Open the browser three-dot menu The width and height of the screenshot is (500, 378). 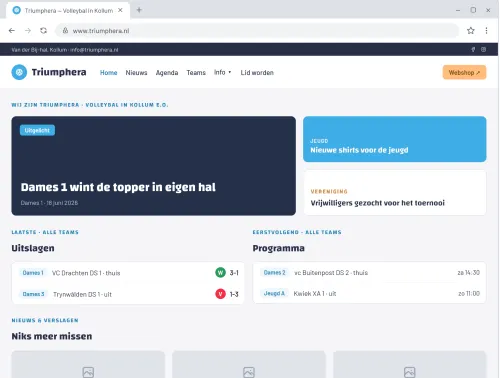coord(486,31)
